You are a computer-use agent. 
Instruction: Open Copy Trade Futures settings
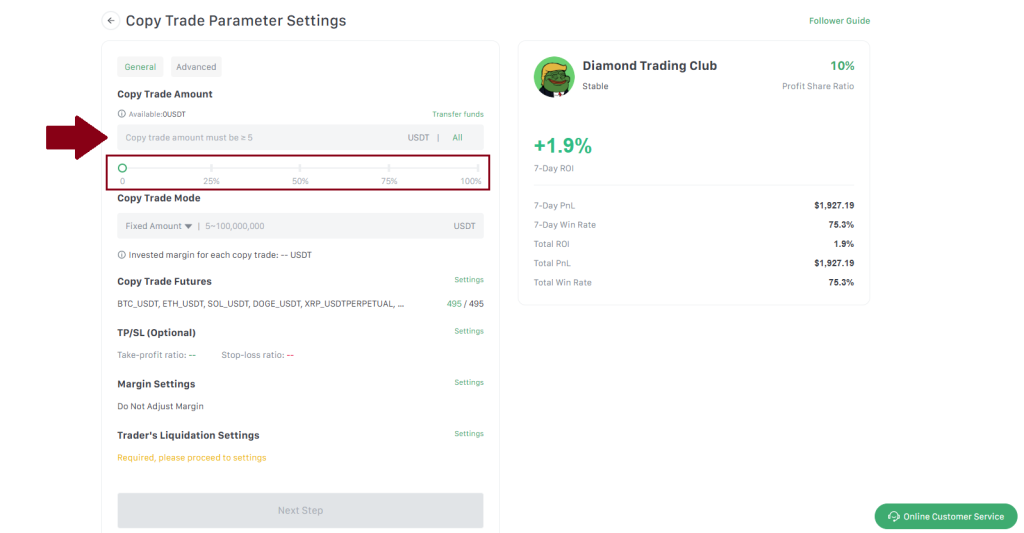468,280
